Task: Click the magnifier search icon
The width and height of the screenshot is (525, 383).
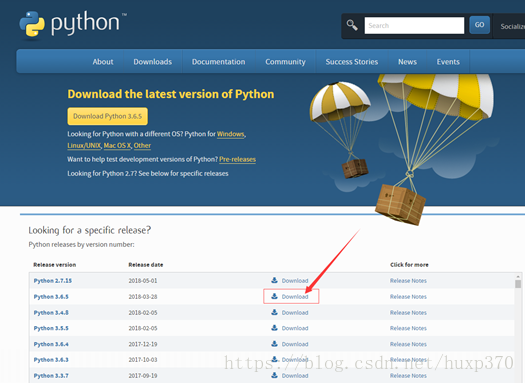Action: pos(352,25)
